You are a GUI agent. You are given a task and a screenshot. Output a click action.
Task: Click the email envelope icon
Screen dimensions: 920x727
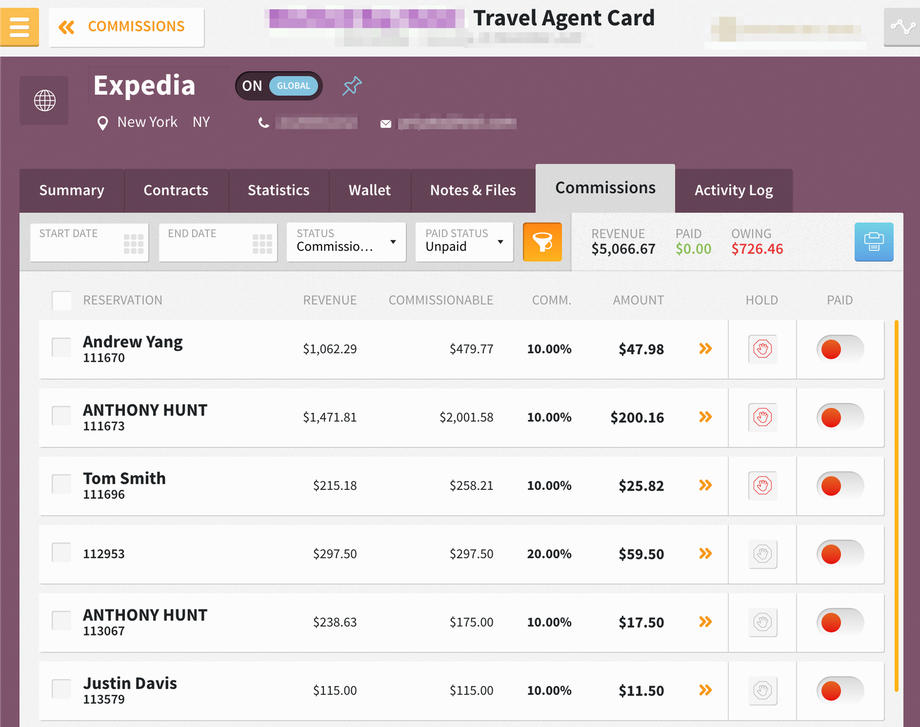(385, 123)
